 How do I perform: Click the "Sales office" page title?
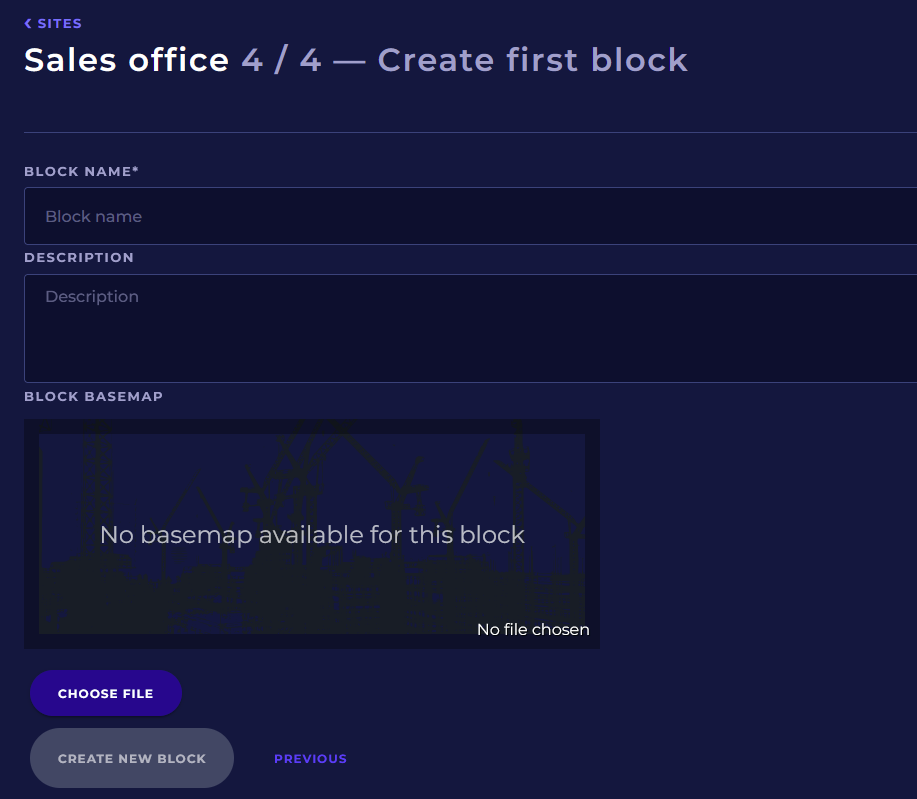click(126, 60)
